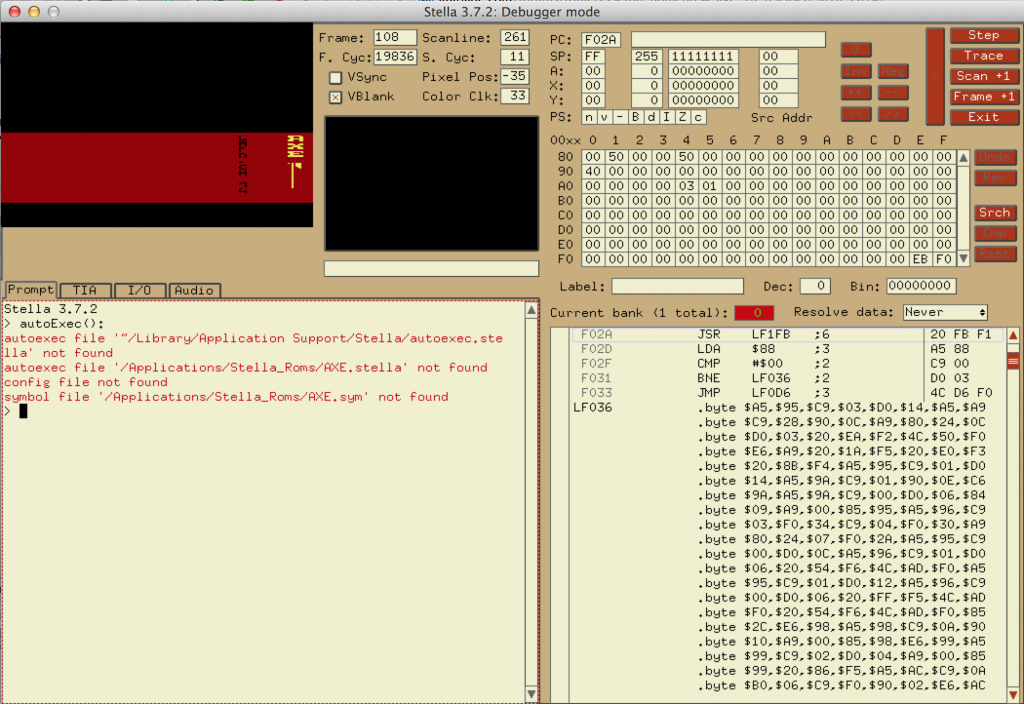Toggle the n negative flag
This screenshot has height=704, width=1024.
point(589,118)
